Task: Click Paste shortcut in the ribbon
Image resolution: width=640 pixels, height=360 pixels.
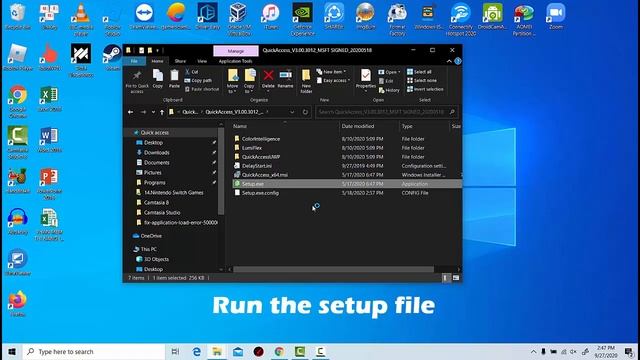Action: [x=202, y=89]
